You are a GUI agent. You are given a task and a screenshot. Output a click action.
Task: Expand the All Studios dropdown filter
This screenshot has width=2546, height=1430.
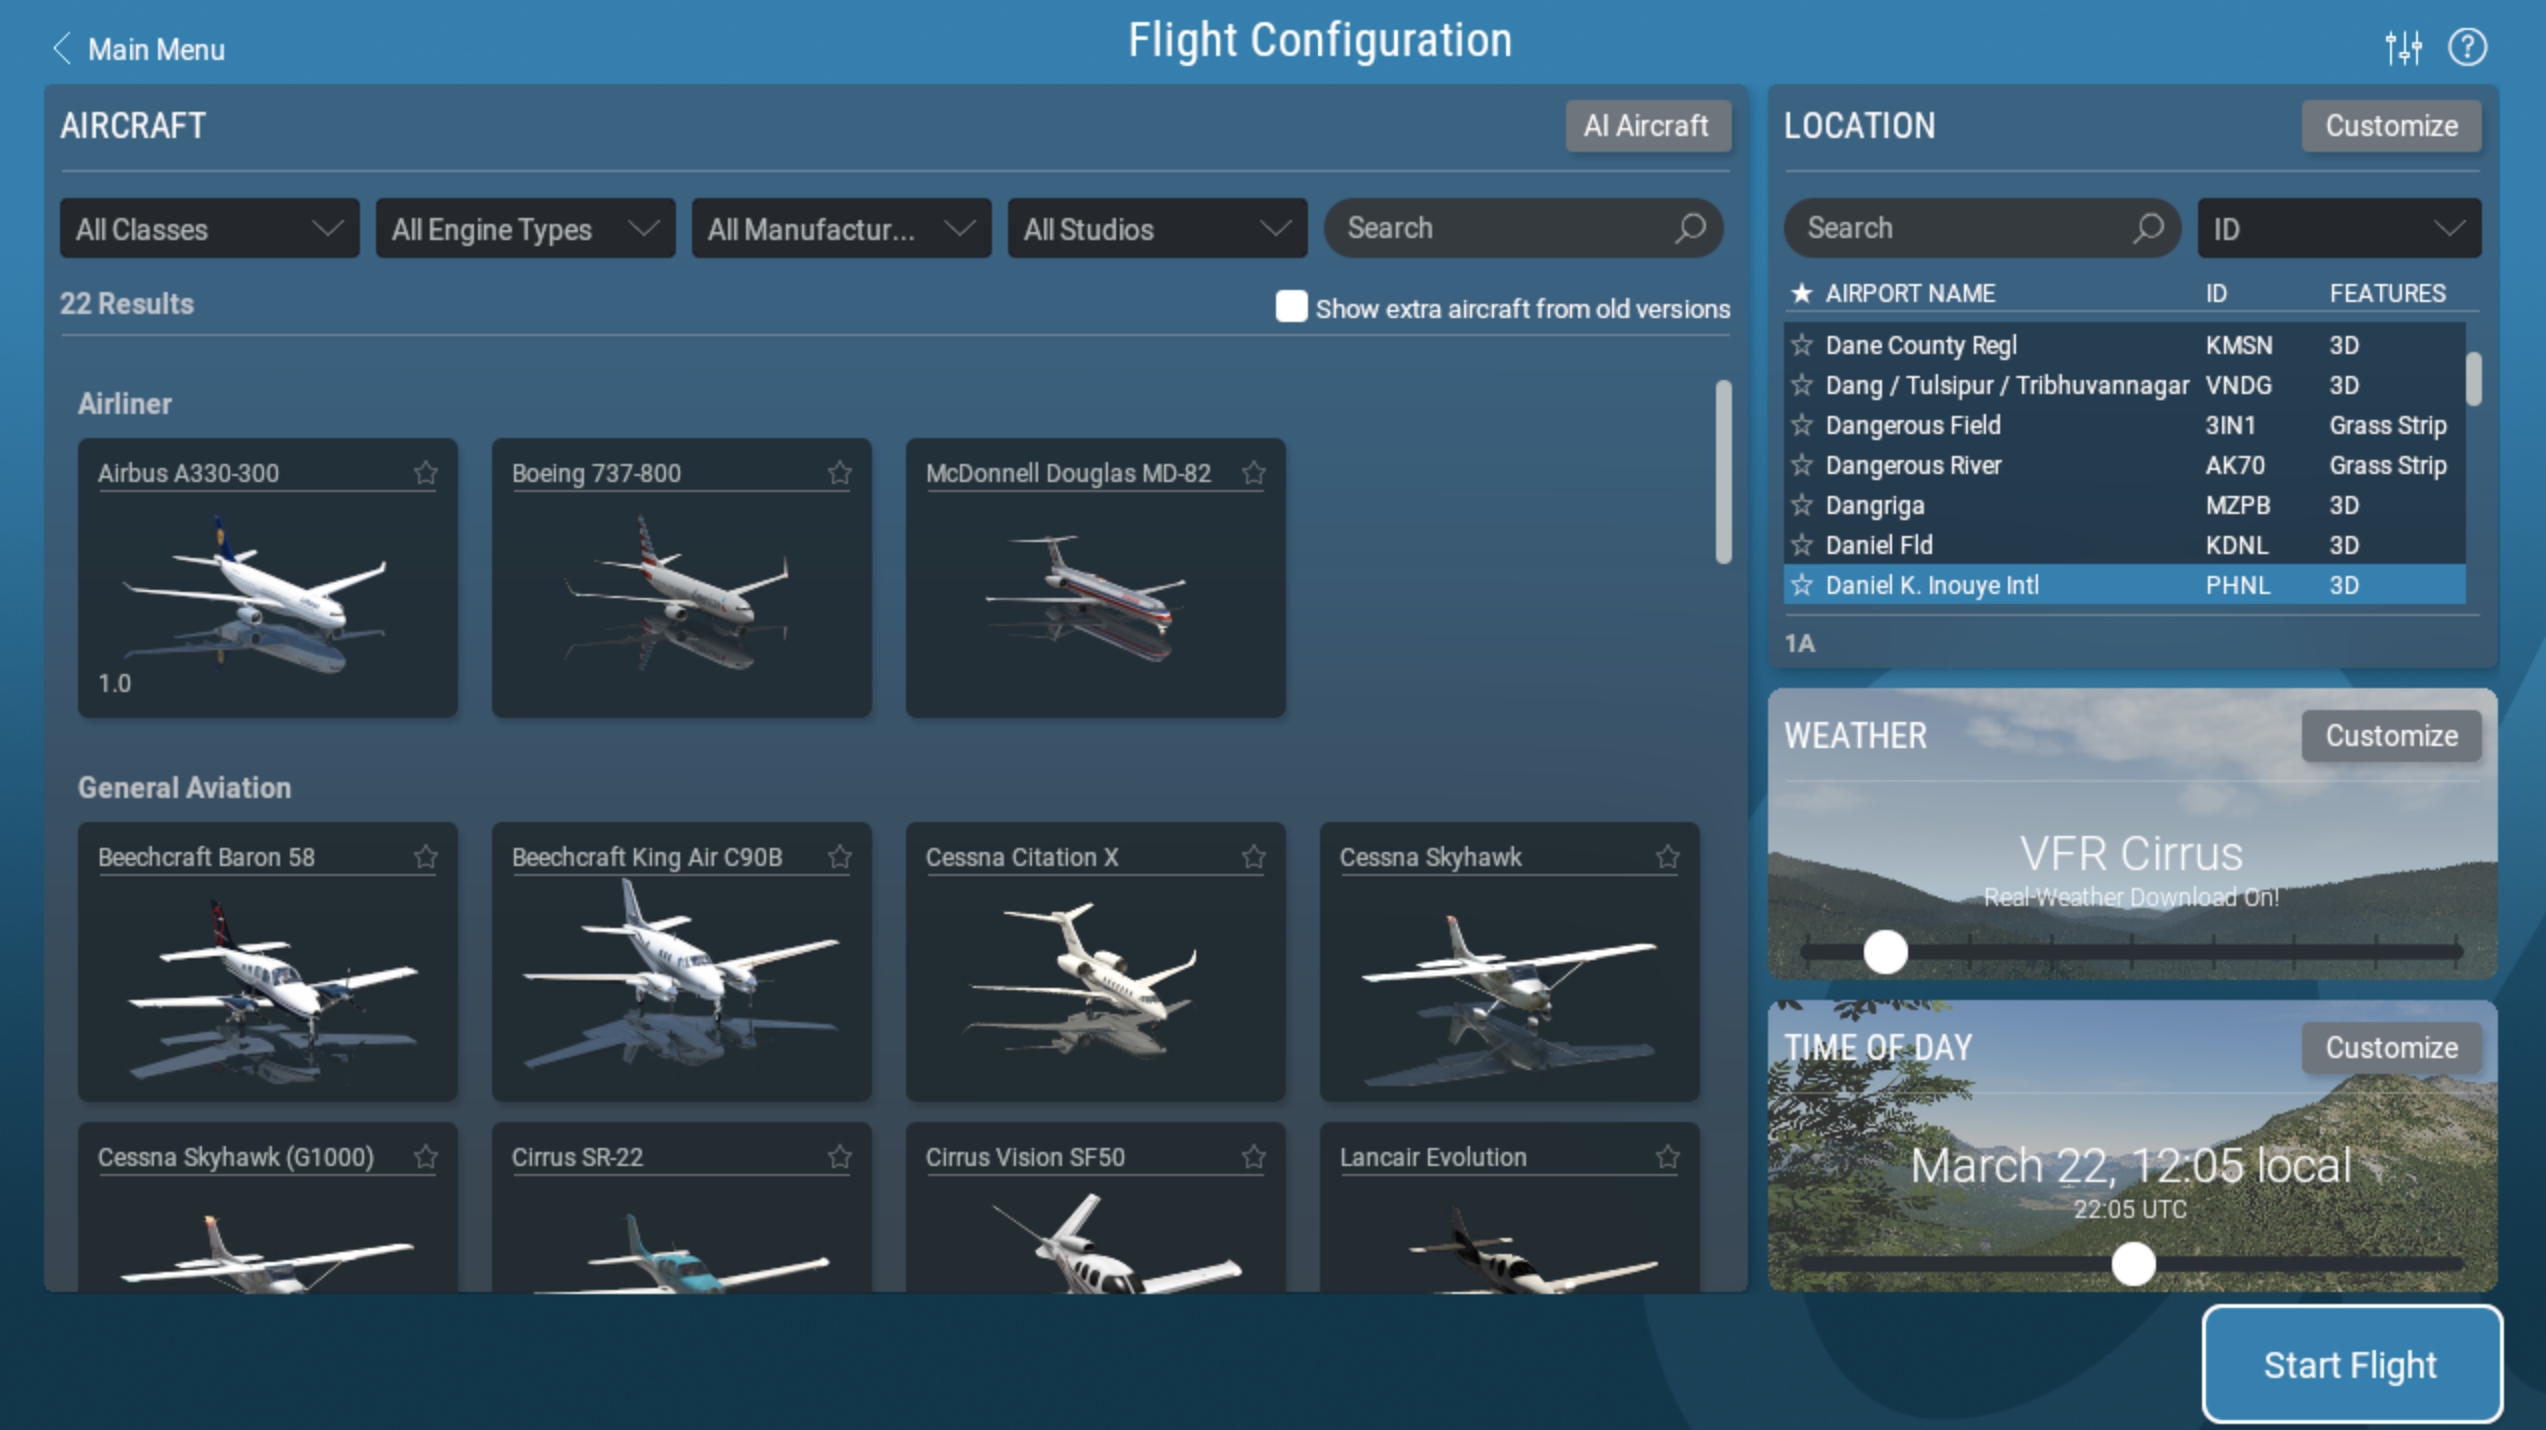pos(1154,229)
